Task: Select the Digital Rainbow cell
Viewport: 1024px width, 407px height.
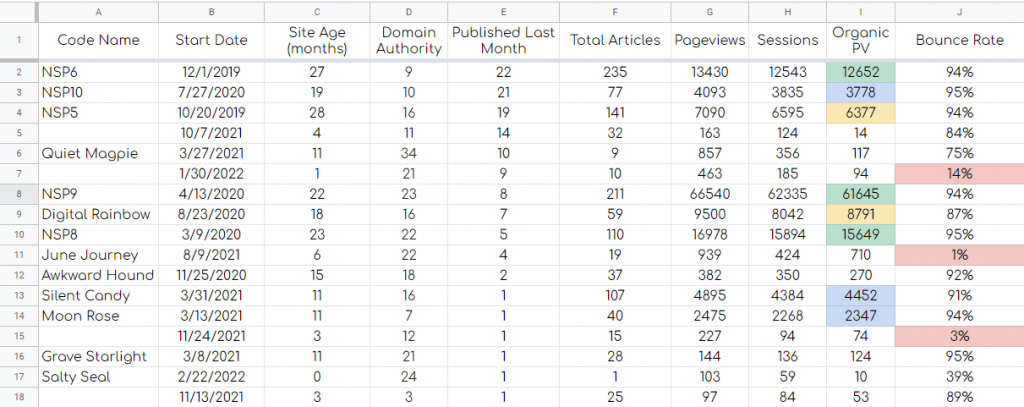Action: pos(98,214)
